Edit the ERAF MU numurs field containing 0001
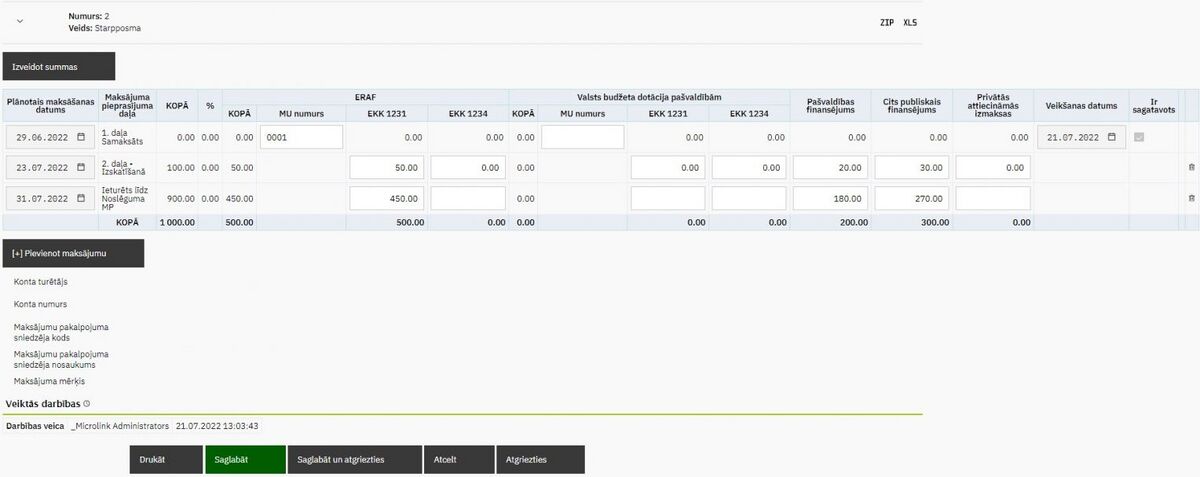The width and height of the screenshot is (1200, 477). (301, 137)
